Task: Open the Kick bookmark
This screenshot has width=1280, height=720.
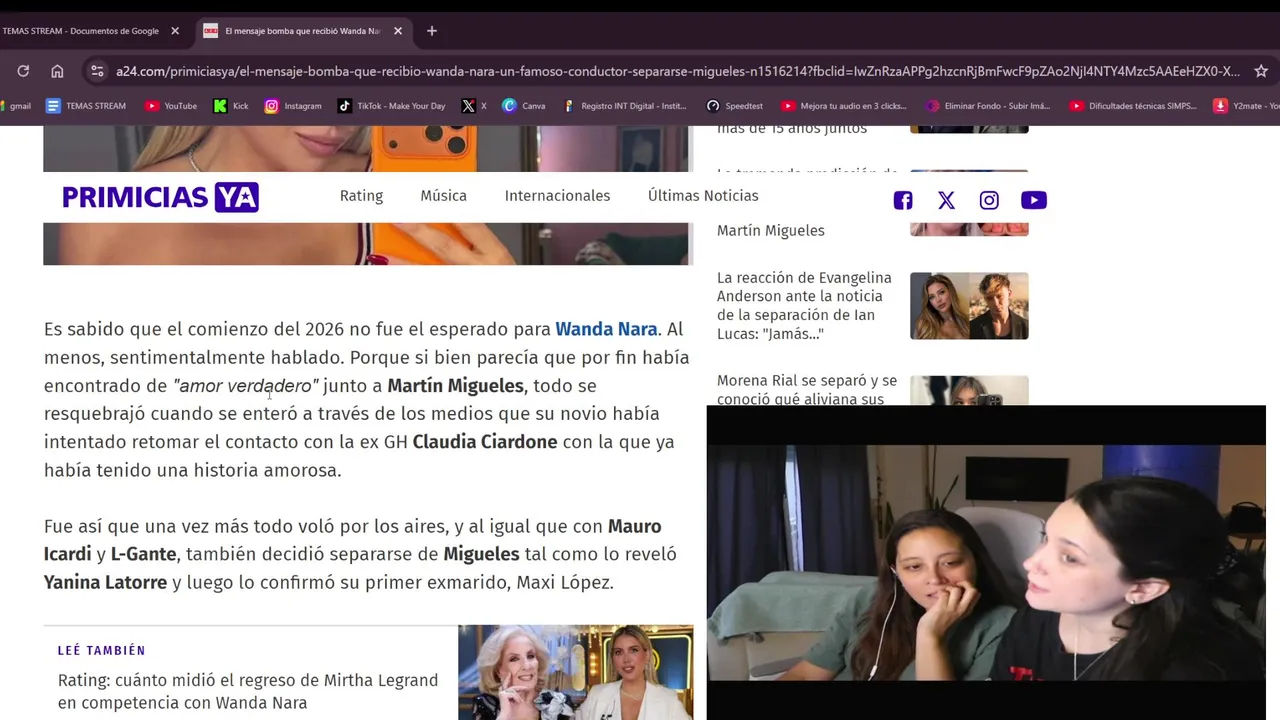Action: tap(231, 106)
